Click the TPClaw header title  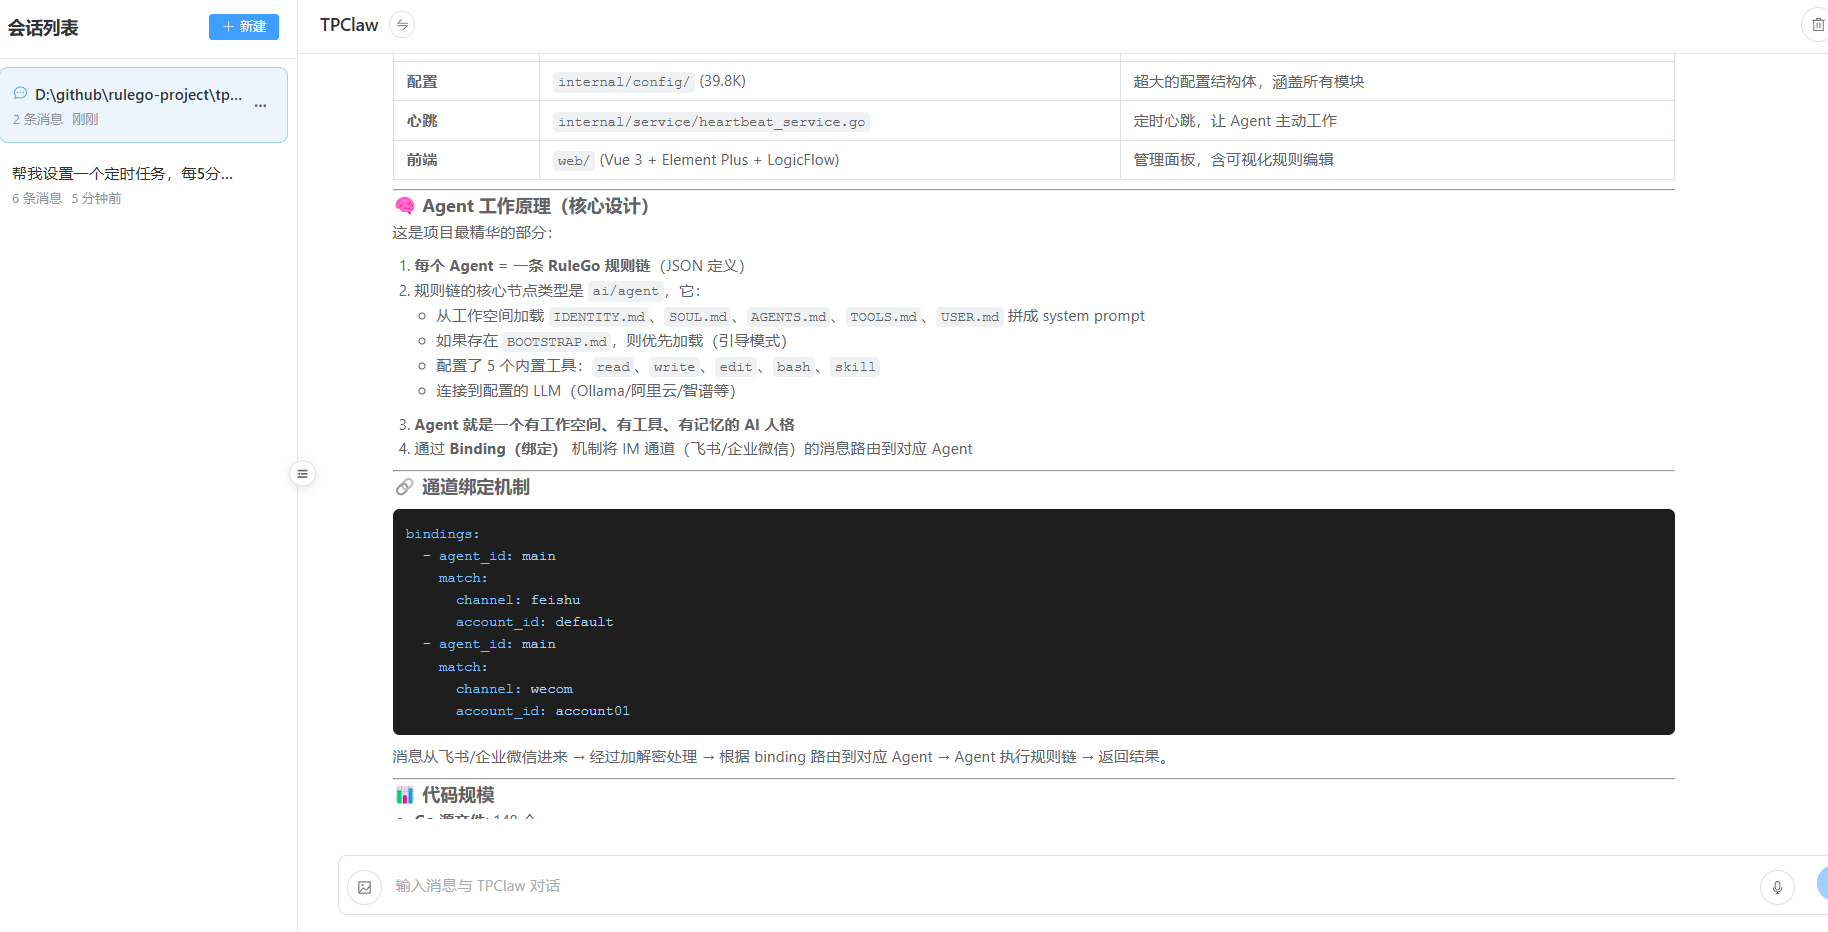349,25
